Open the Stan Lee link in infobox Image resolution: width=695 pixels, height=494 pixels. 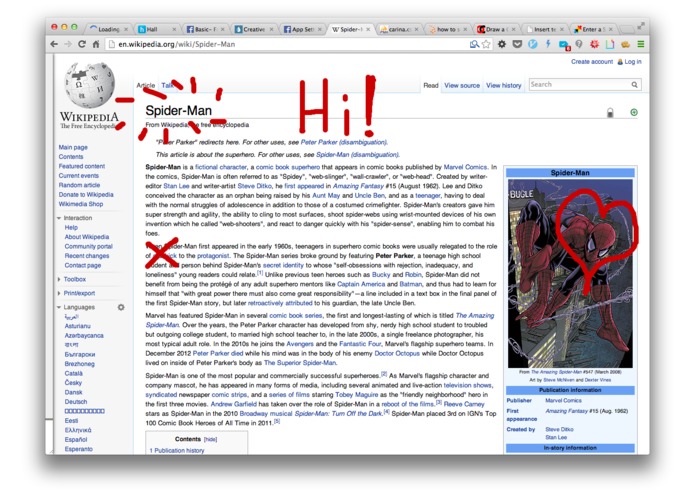556,437
